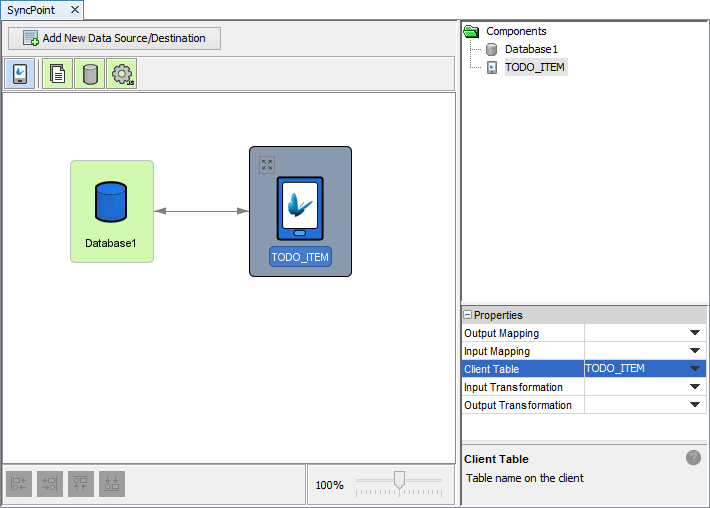Select Database1 in the Components tree
The image size is (710, 508).
click(x=530, y=49)
